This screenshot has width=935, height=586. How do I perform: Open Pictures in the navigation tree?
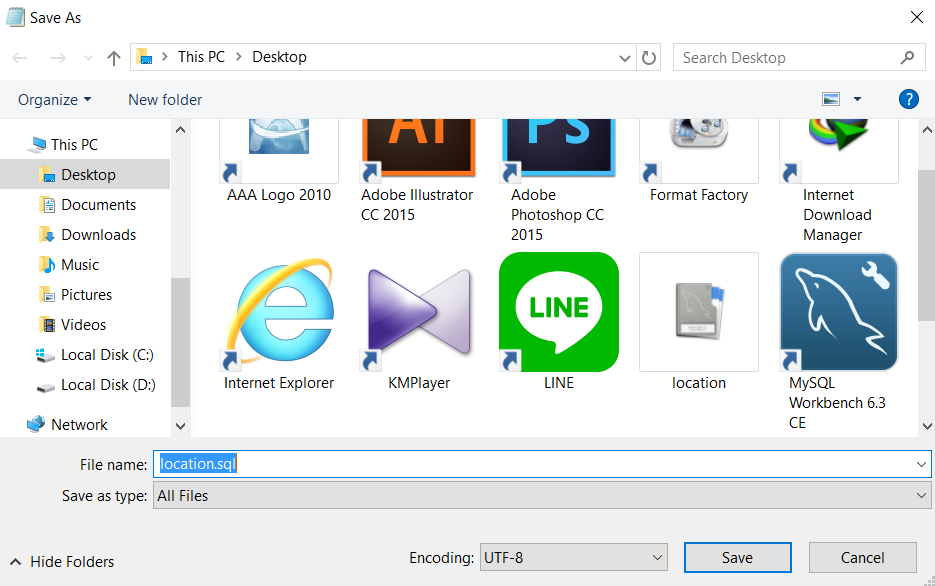[x=86, y=294]
